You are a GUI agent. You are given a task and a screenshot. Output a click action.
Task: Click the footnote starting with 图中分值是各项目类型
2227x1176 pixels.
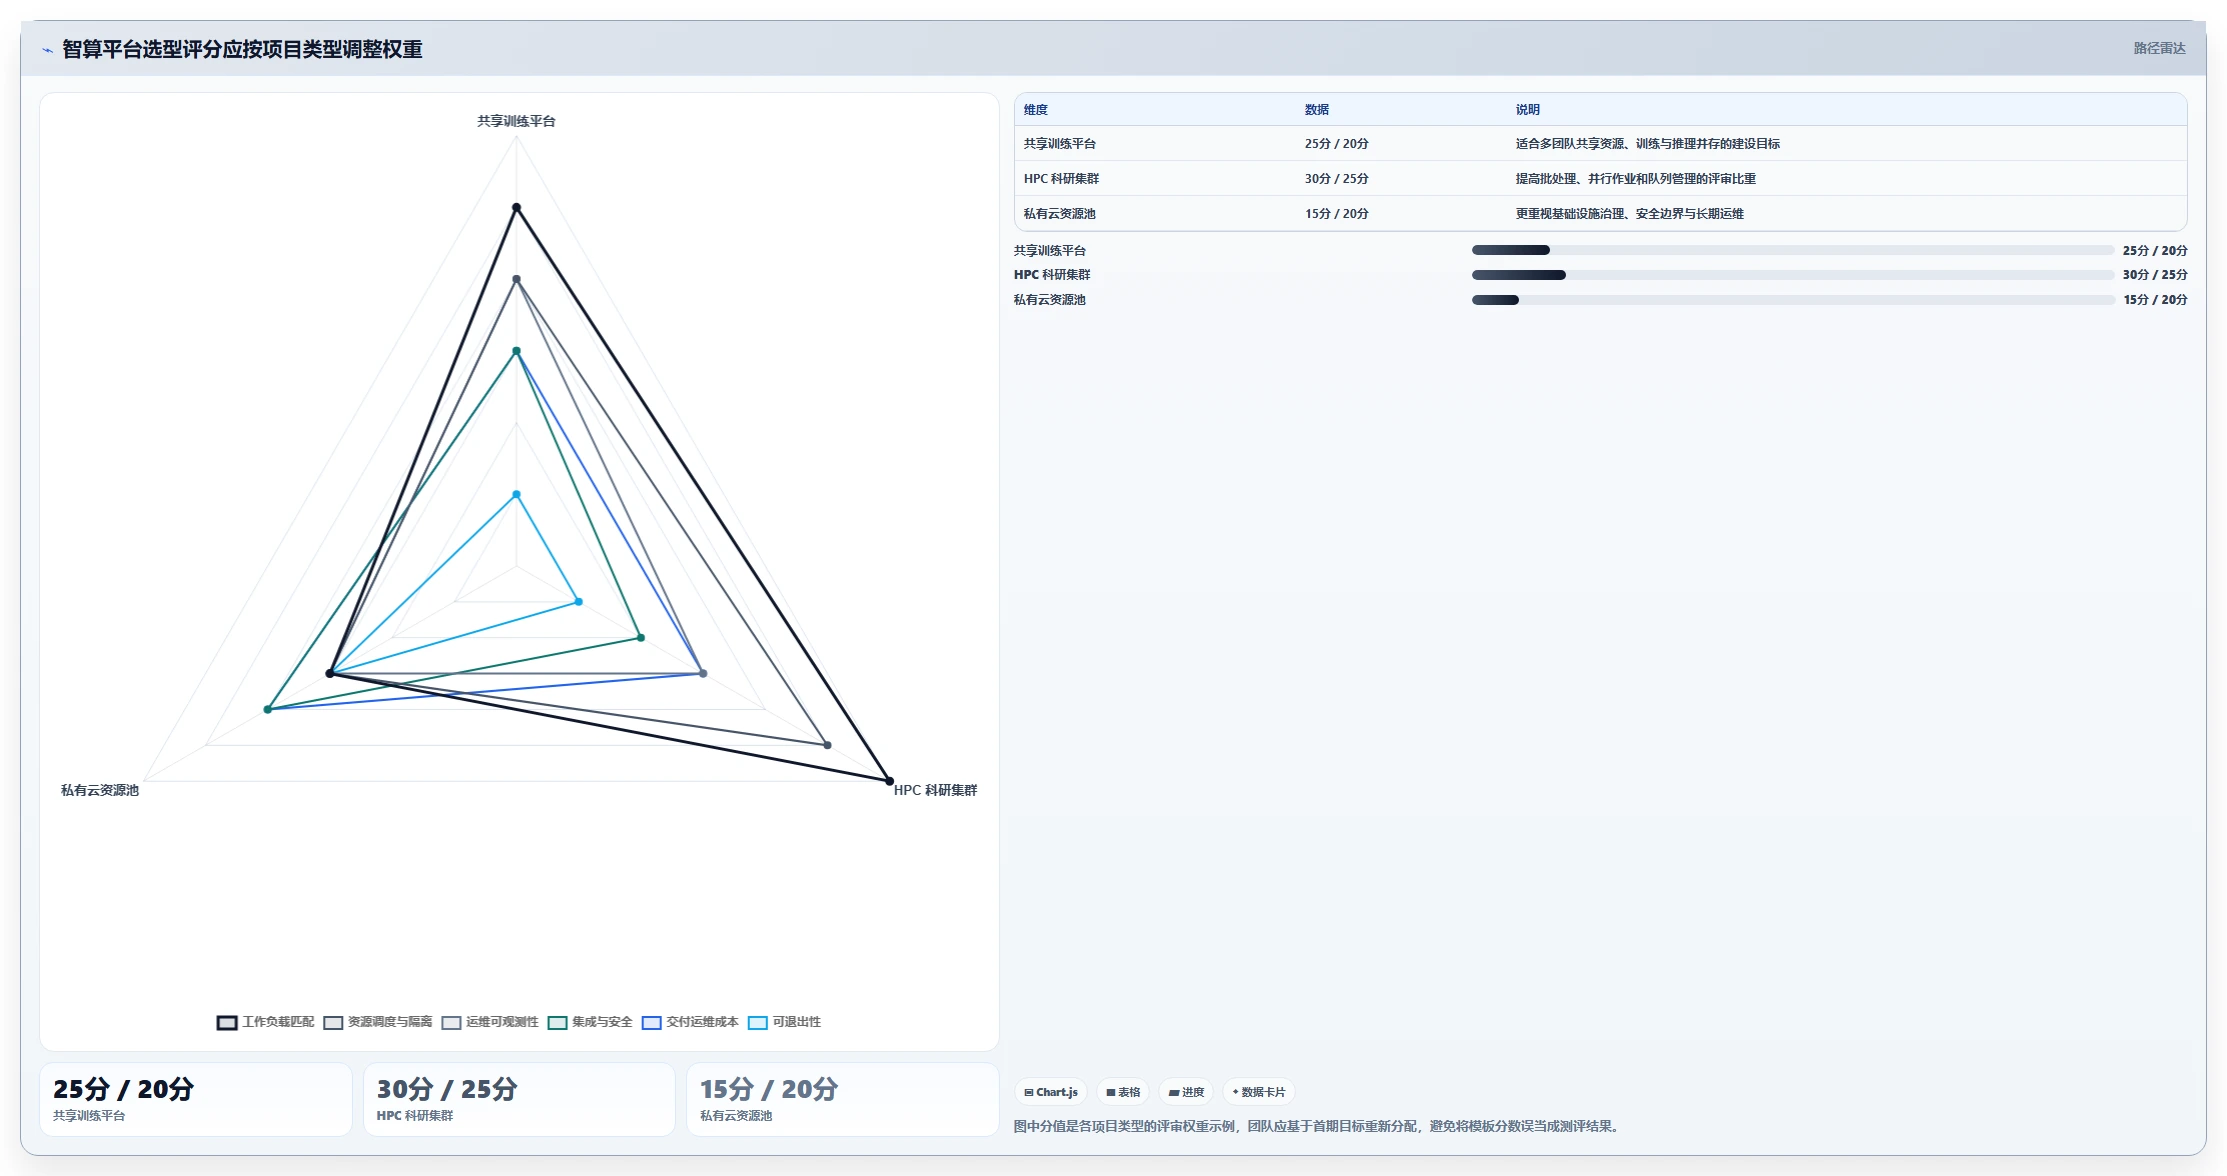[1317, 1126]
